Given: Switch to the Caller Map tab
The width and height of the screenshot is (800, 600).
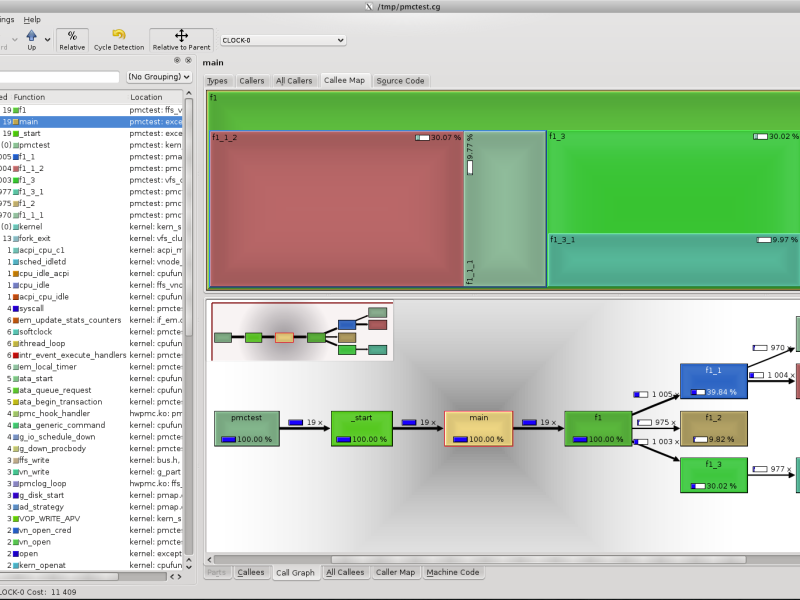Looking at the screenshot, I should (x=395, y=572).
